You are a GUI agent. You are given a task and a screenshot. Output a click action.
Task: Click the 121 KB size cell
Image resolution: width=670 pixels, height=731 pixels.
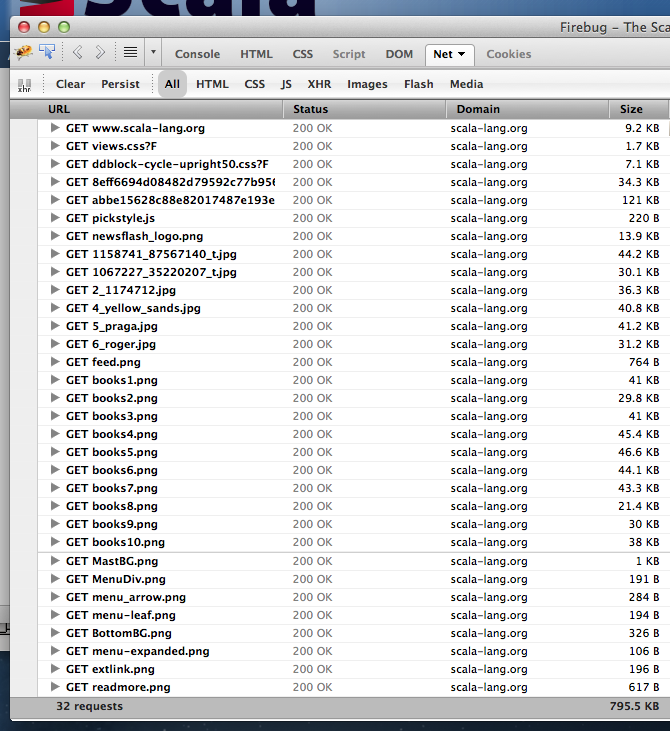coord(641,200)
